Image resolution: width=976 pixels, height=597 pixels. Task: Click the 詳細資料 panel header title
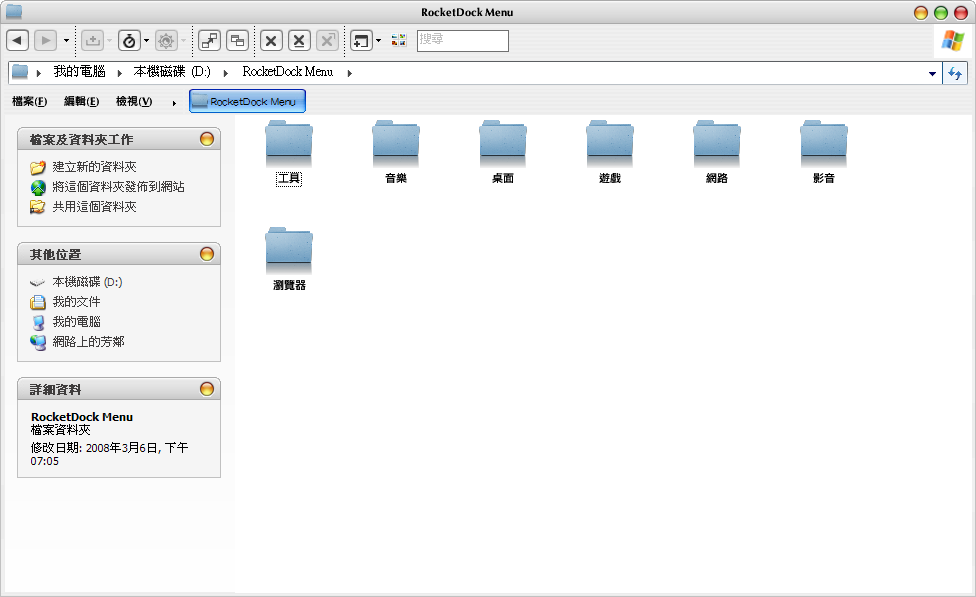click(x=55, y=390)
